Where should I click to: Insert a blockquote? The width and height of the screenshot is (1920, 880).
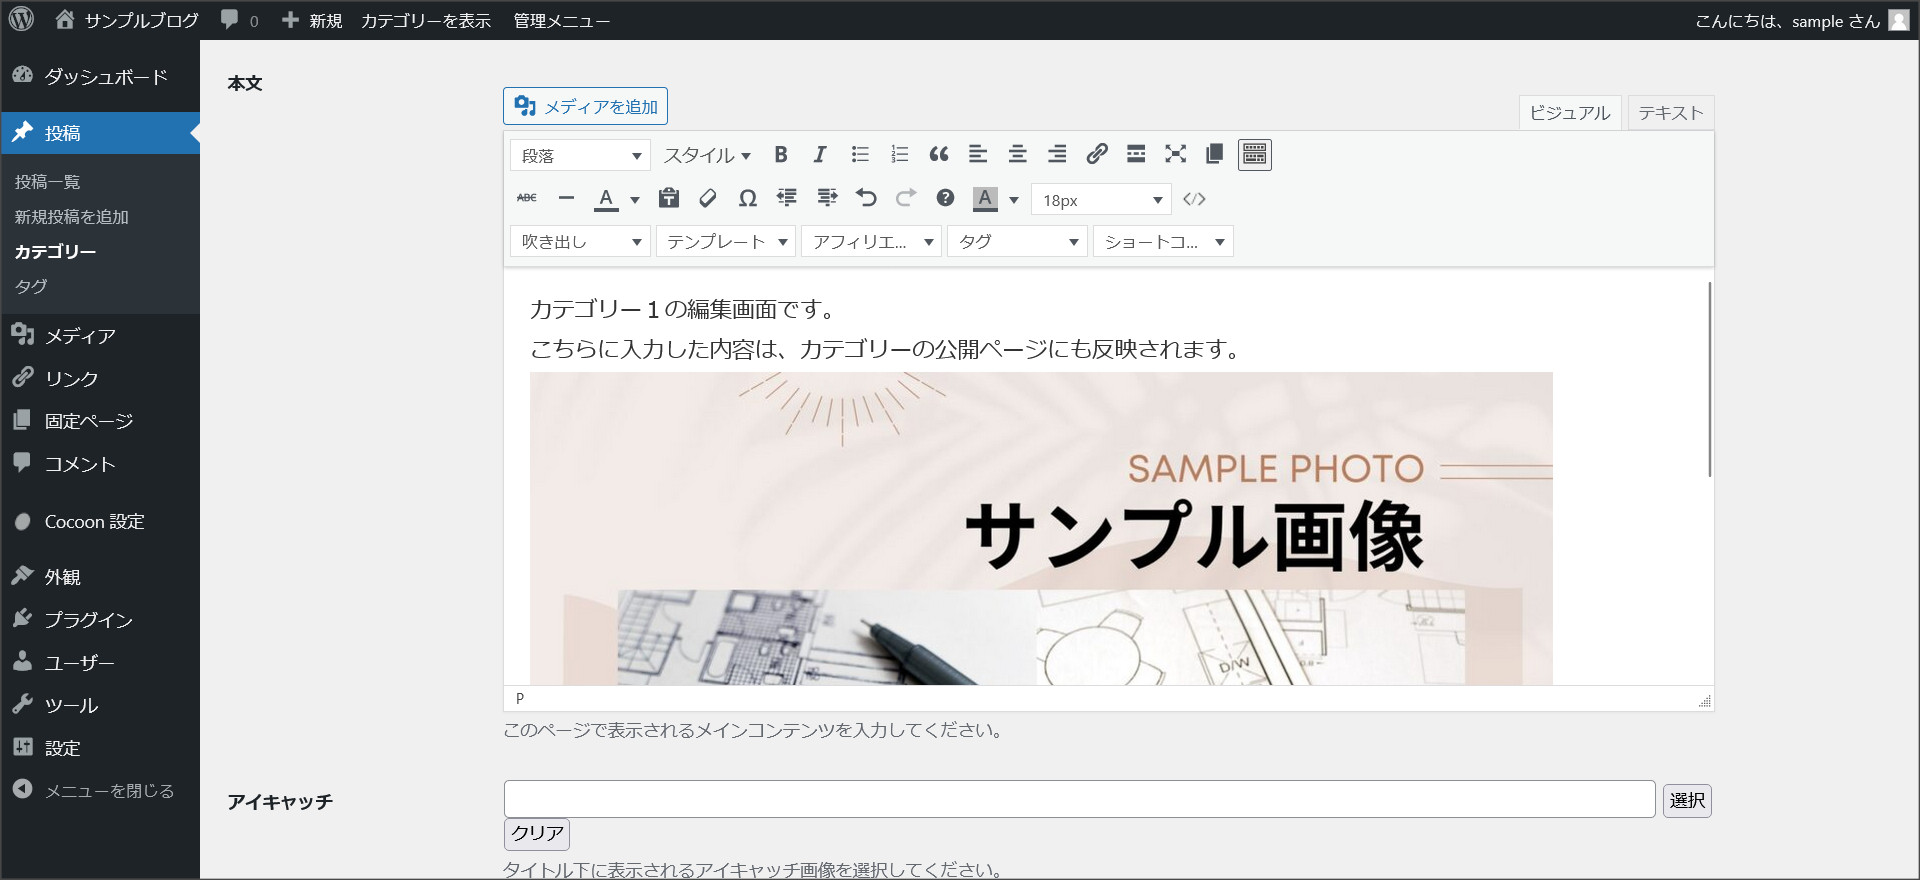point(938,155)
